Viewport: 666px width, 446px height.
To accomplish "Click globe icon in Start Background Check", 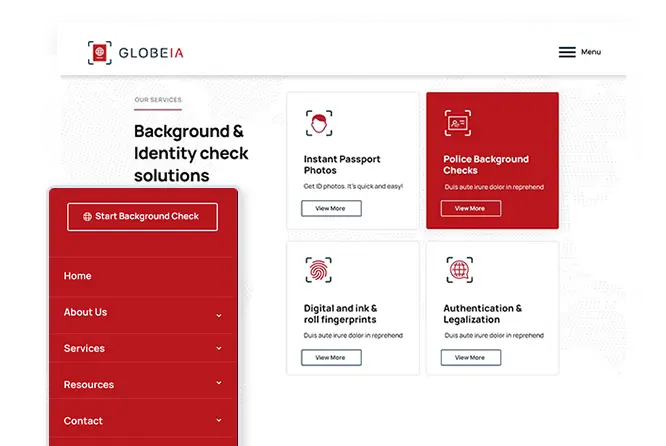I will [x=87, y=217].
